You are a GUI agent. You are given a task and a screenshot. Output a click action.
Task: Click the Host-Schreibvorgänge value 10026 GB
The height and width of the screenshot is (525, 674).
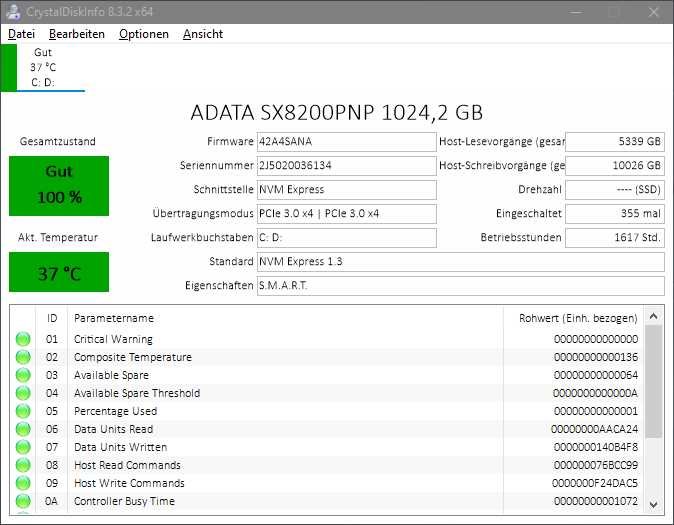[x=615, y=166]
